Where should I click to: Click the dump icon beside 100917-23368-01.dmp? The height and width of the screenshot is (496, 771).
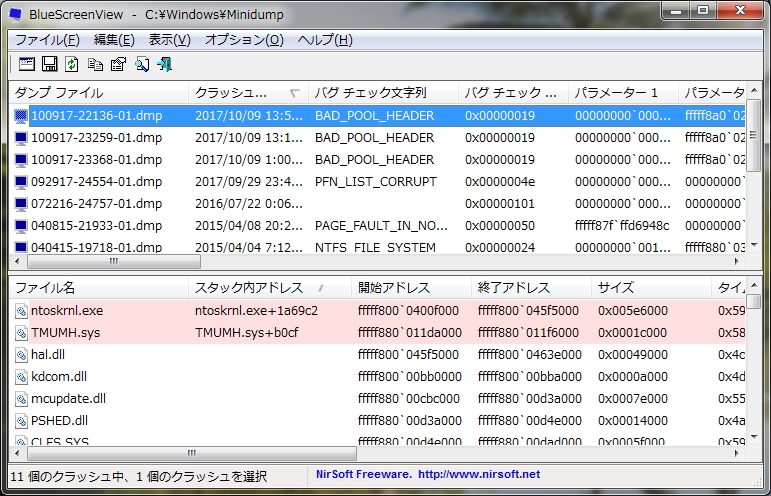21,160
